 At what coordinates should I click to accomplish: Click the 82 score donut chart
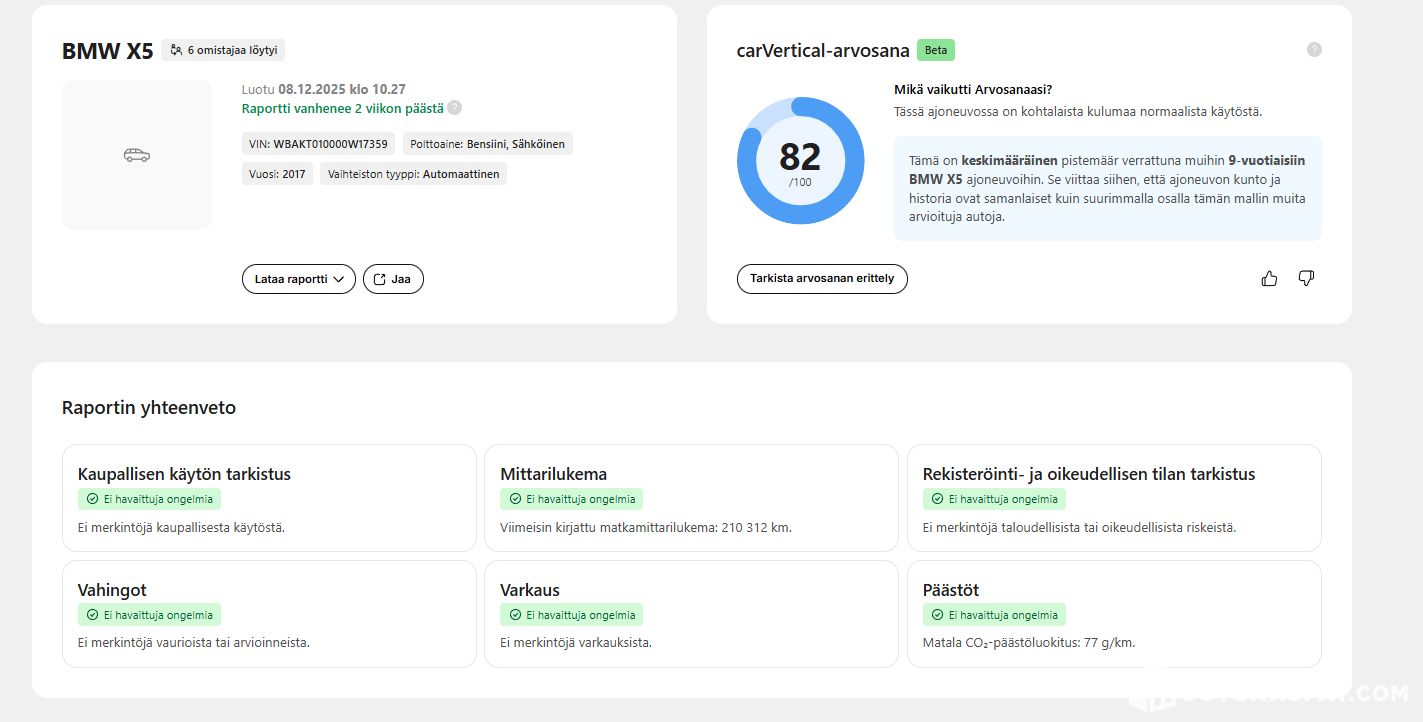click(800, 161)
